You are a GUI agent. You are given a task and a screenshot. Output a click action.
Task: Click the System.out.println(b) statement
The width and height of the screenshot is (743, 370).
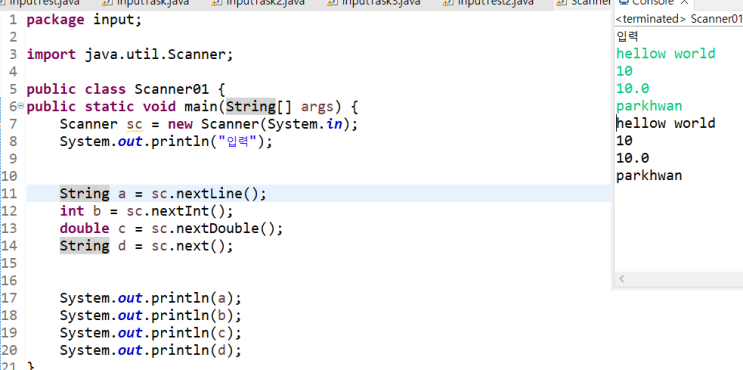151,316
